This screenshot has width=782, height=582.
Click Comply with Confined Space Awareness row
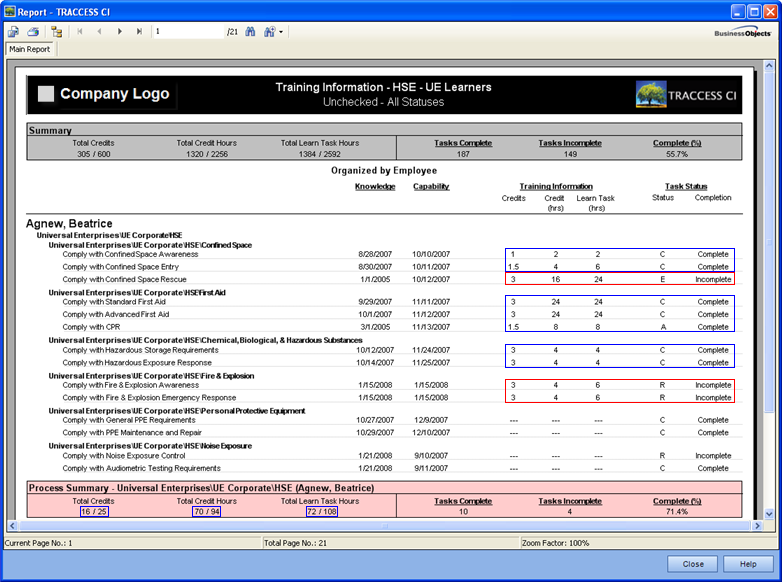384,254
